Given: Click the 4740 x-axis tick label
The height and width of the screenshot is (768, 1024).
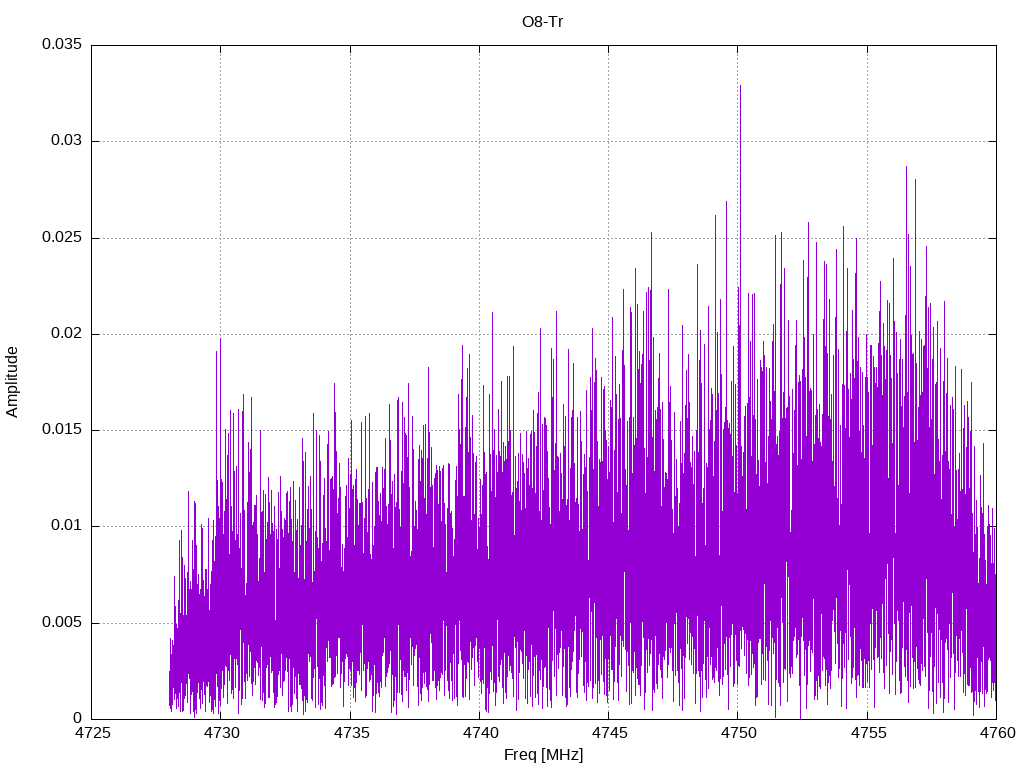Looking at the screenshot, I should point(479,733).
